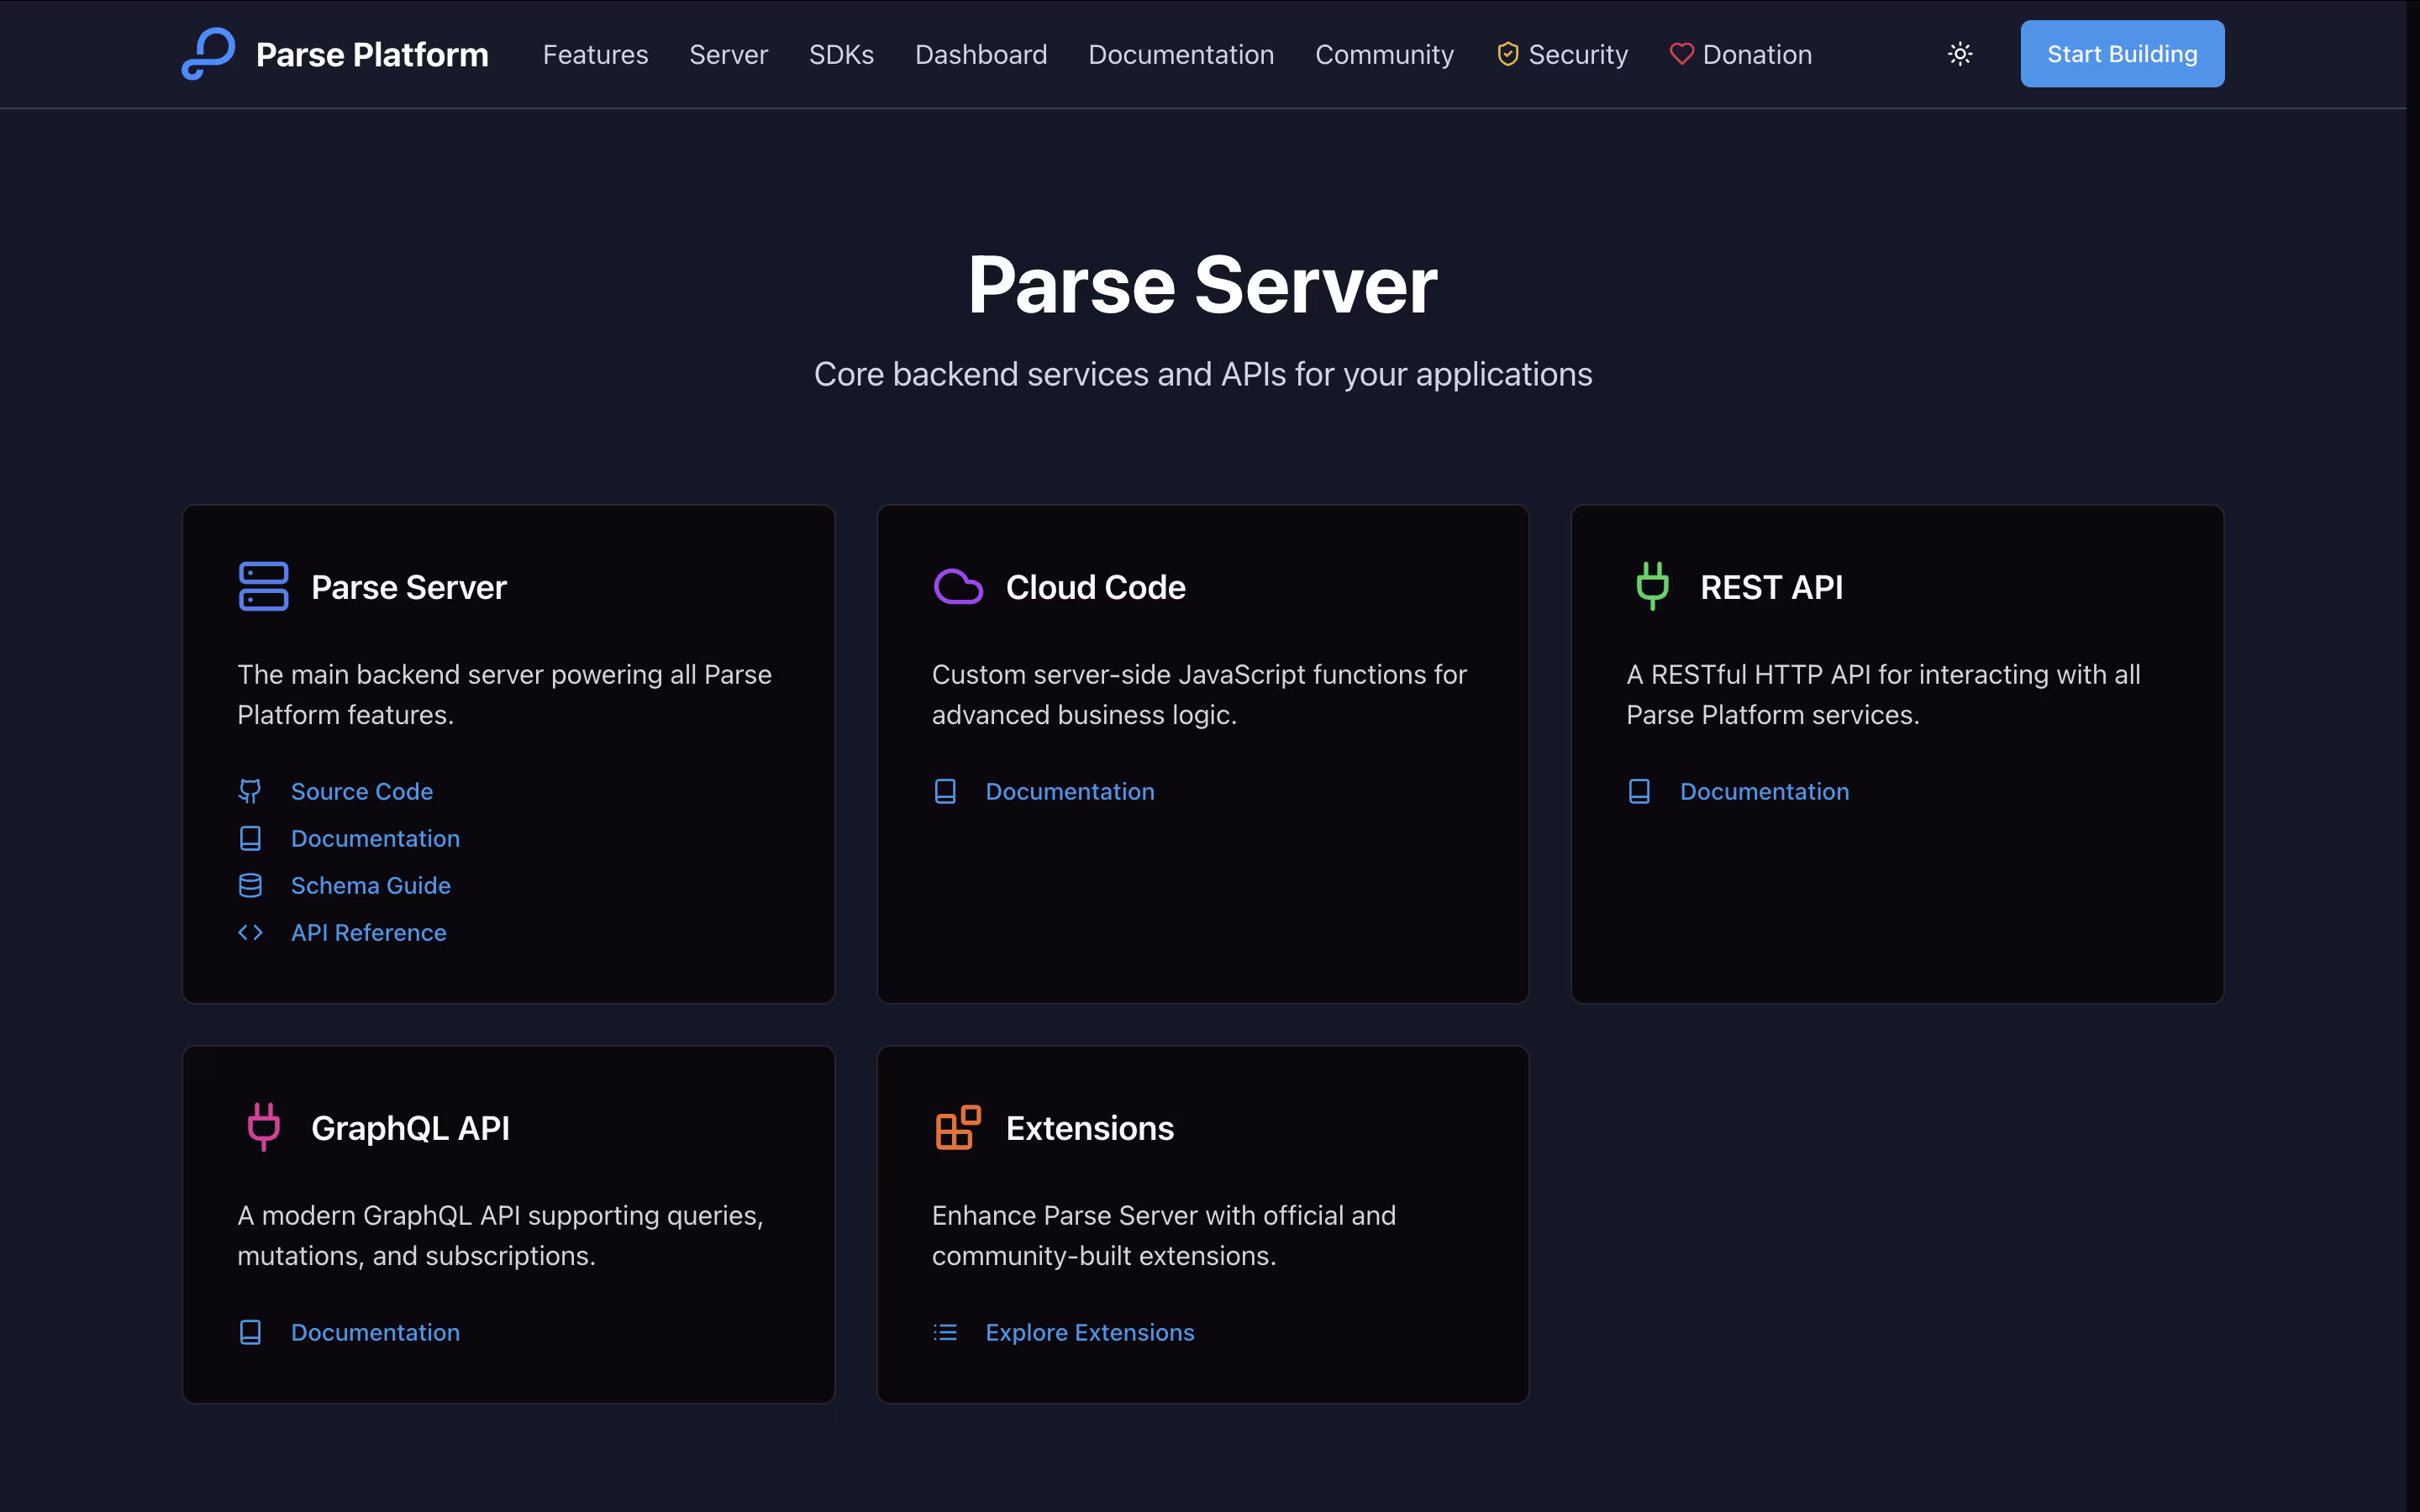The height and width of the screenshot is (1512, 2420).
Task: Click the pink plug icon on GraphQL API
Action: [x=263, y=1127]
